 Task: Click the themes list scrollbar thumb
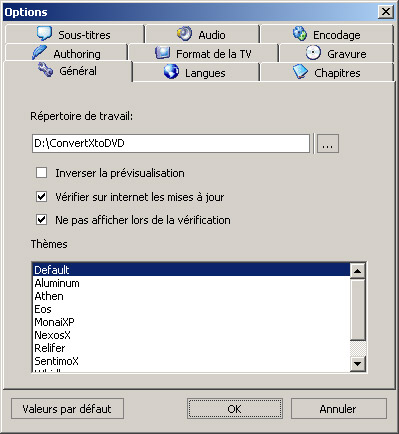click(x=358, y=309)
